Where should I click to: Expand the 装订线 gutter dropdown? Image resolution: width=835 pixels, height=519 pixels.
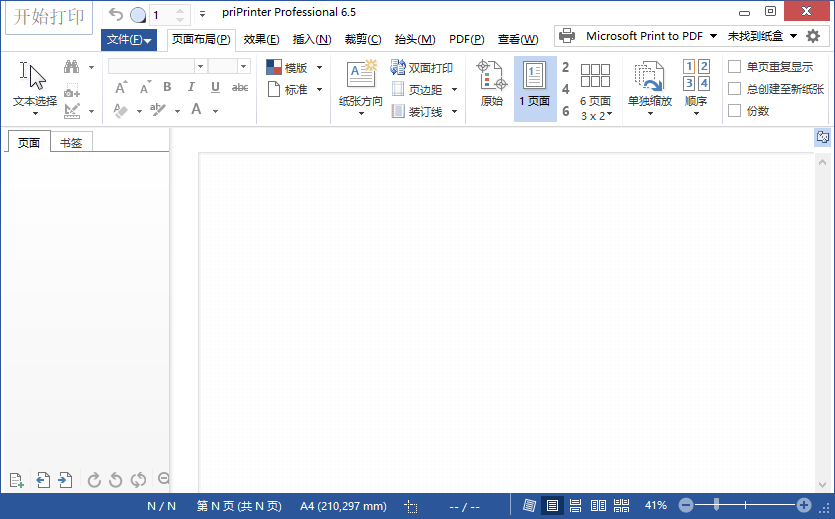(454, 111)
